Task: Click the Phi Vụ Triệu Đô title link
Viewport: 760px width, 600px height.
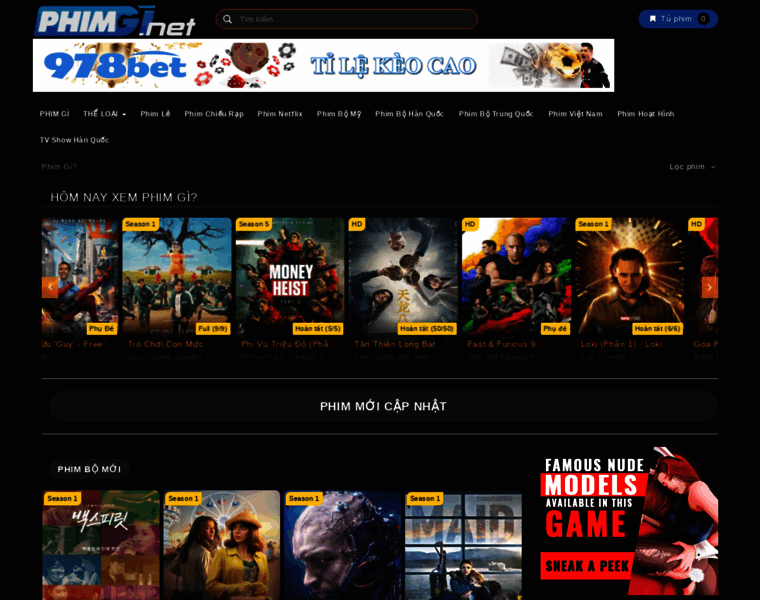Action: coord(289,344)
